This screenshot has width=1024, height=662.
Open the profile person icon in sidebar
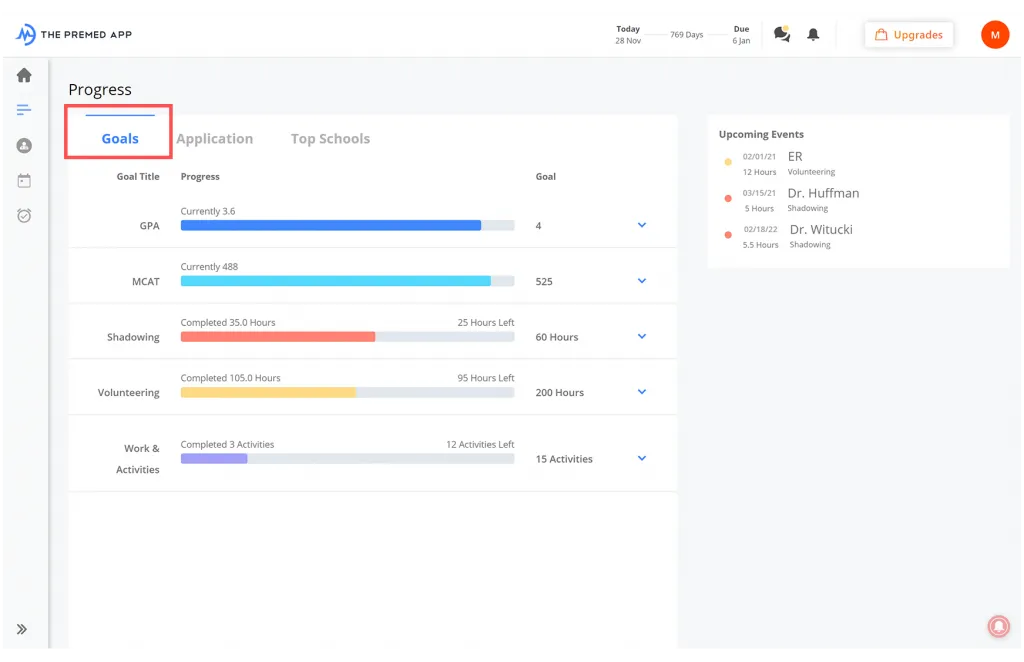(24, 146)
